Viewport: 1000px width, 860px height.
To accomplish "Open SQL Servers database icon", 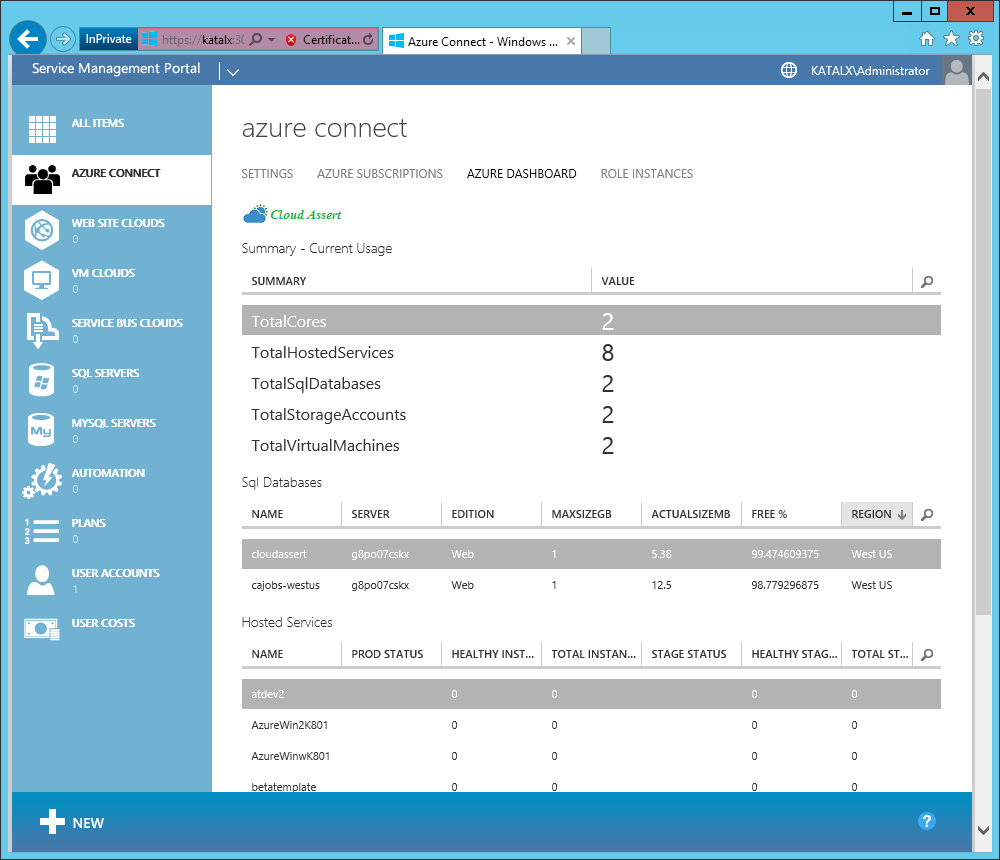I will (42, 380).
